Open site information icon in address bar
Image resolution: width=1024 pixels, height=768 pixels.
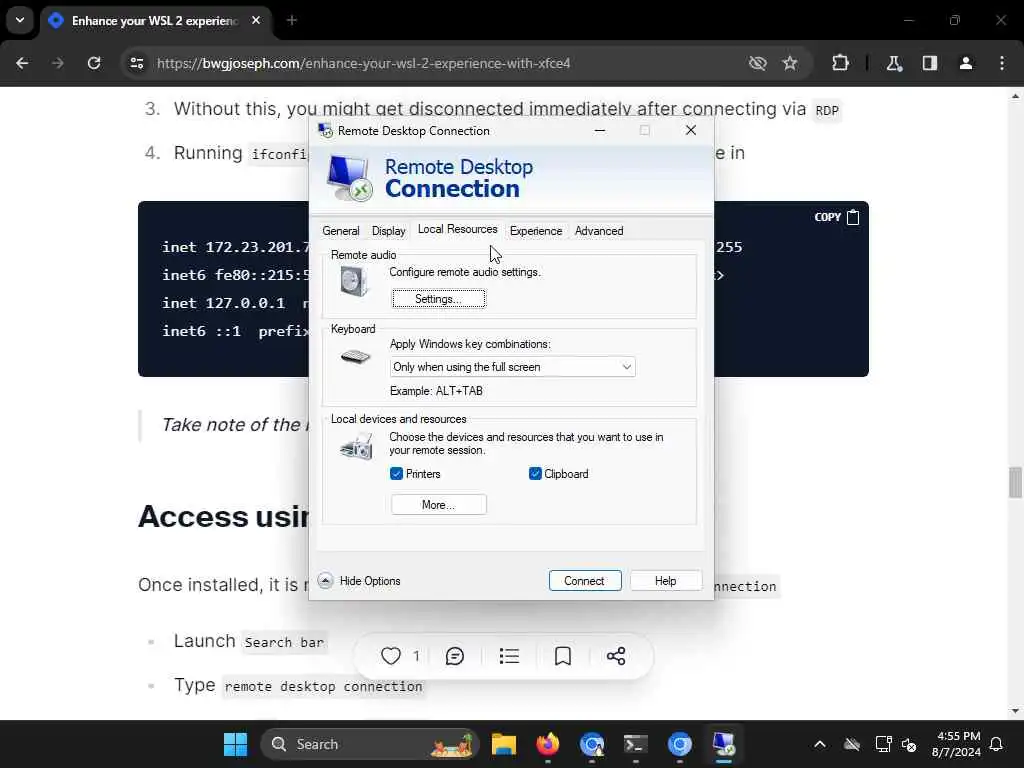point(137,63)
